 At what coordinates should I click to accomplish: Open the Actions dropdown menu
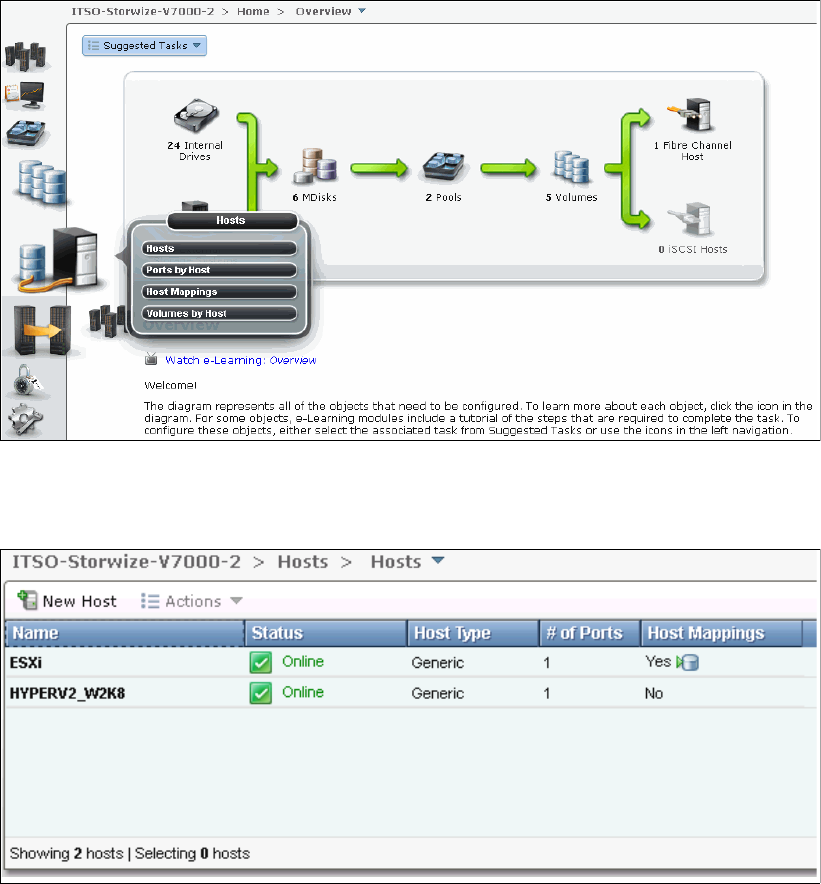click(x=191, y=601)
